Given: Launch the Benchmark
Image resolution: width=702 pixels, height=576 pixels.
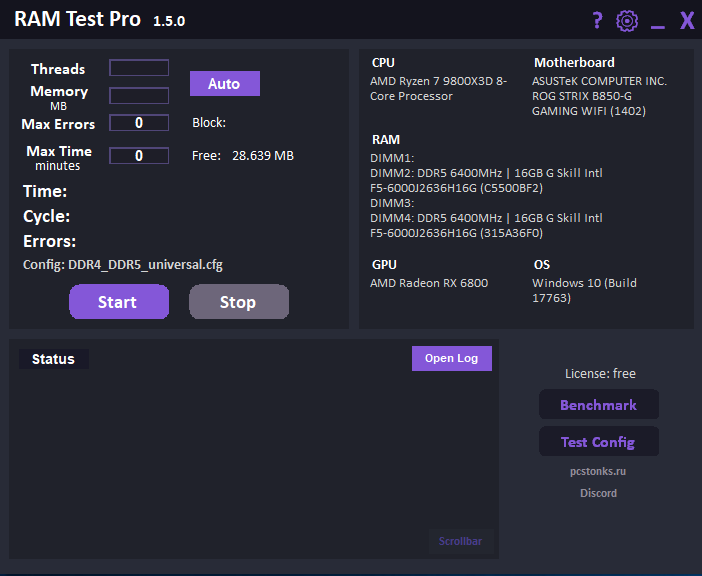Looking at the screenshot, I should click(599, 405).
